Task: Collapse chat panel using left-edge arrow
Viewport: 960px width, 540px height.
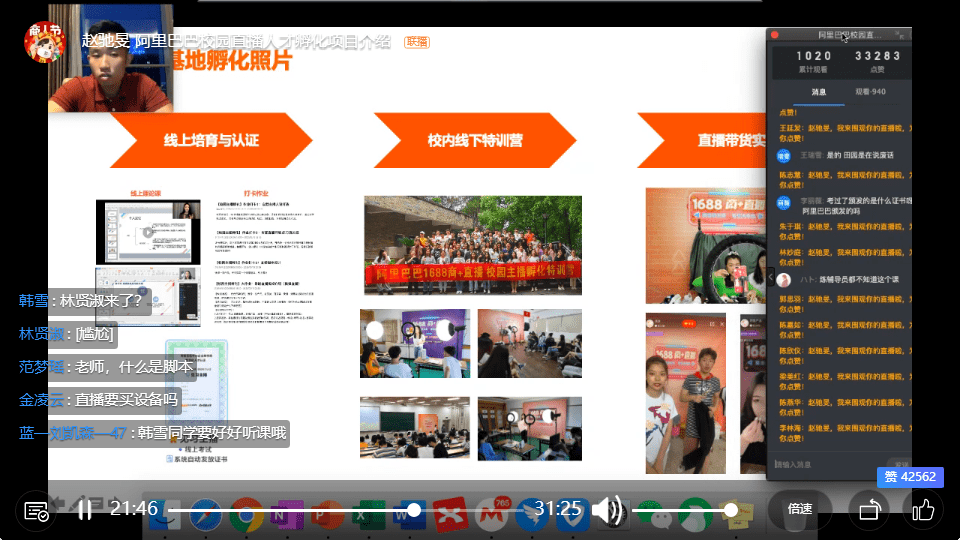Action: click(x=772, y=279)
